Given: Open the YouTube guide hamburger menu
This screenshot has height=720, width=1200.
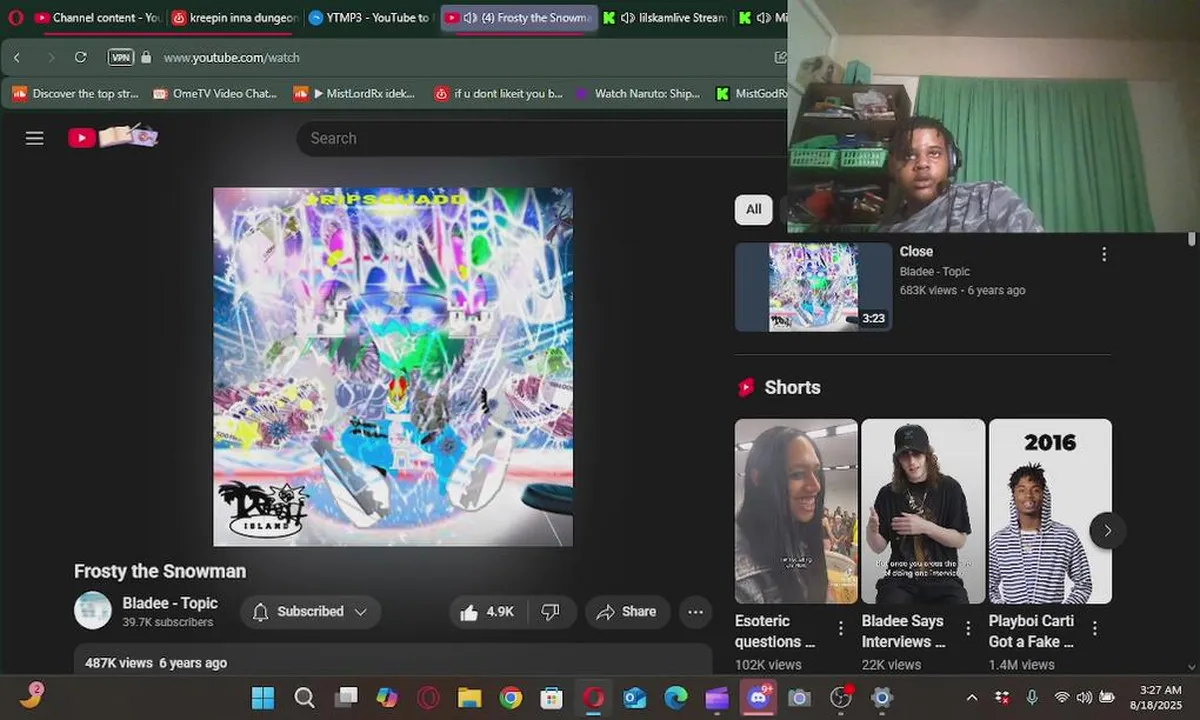Looking at the screenshot, I should [35, 138].
